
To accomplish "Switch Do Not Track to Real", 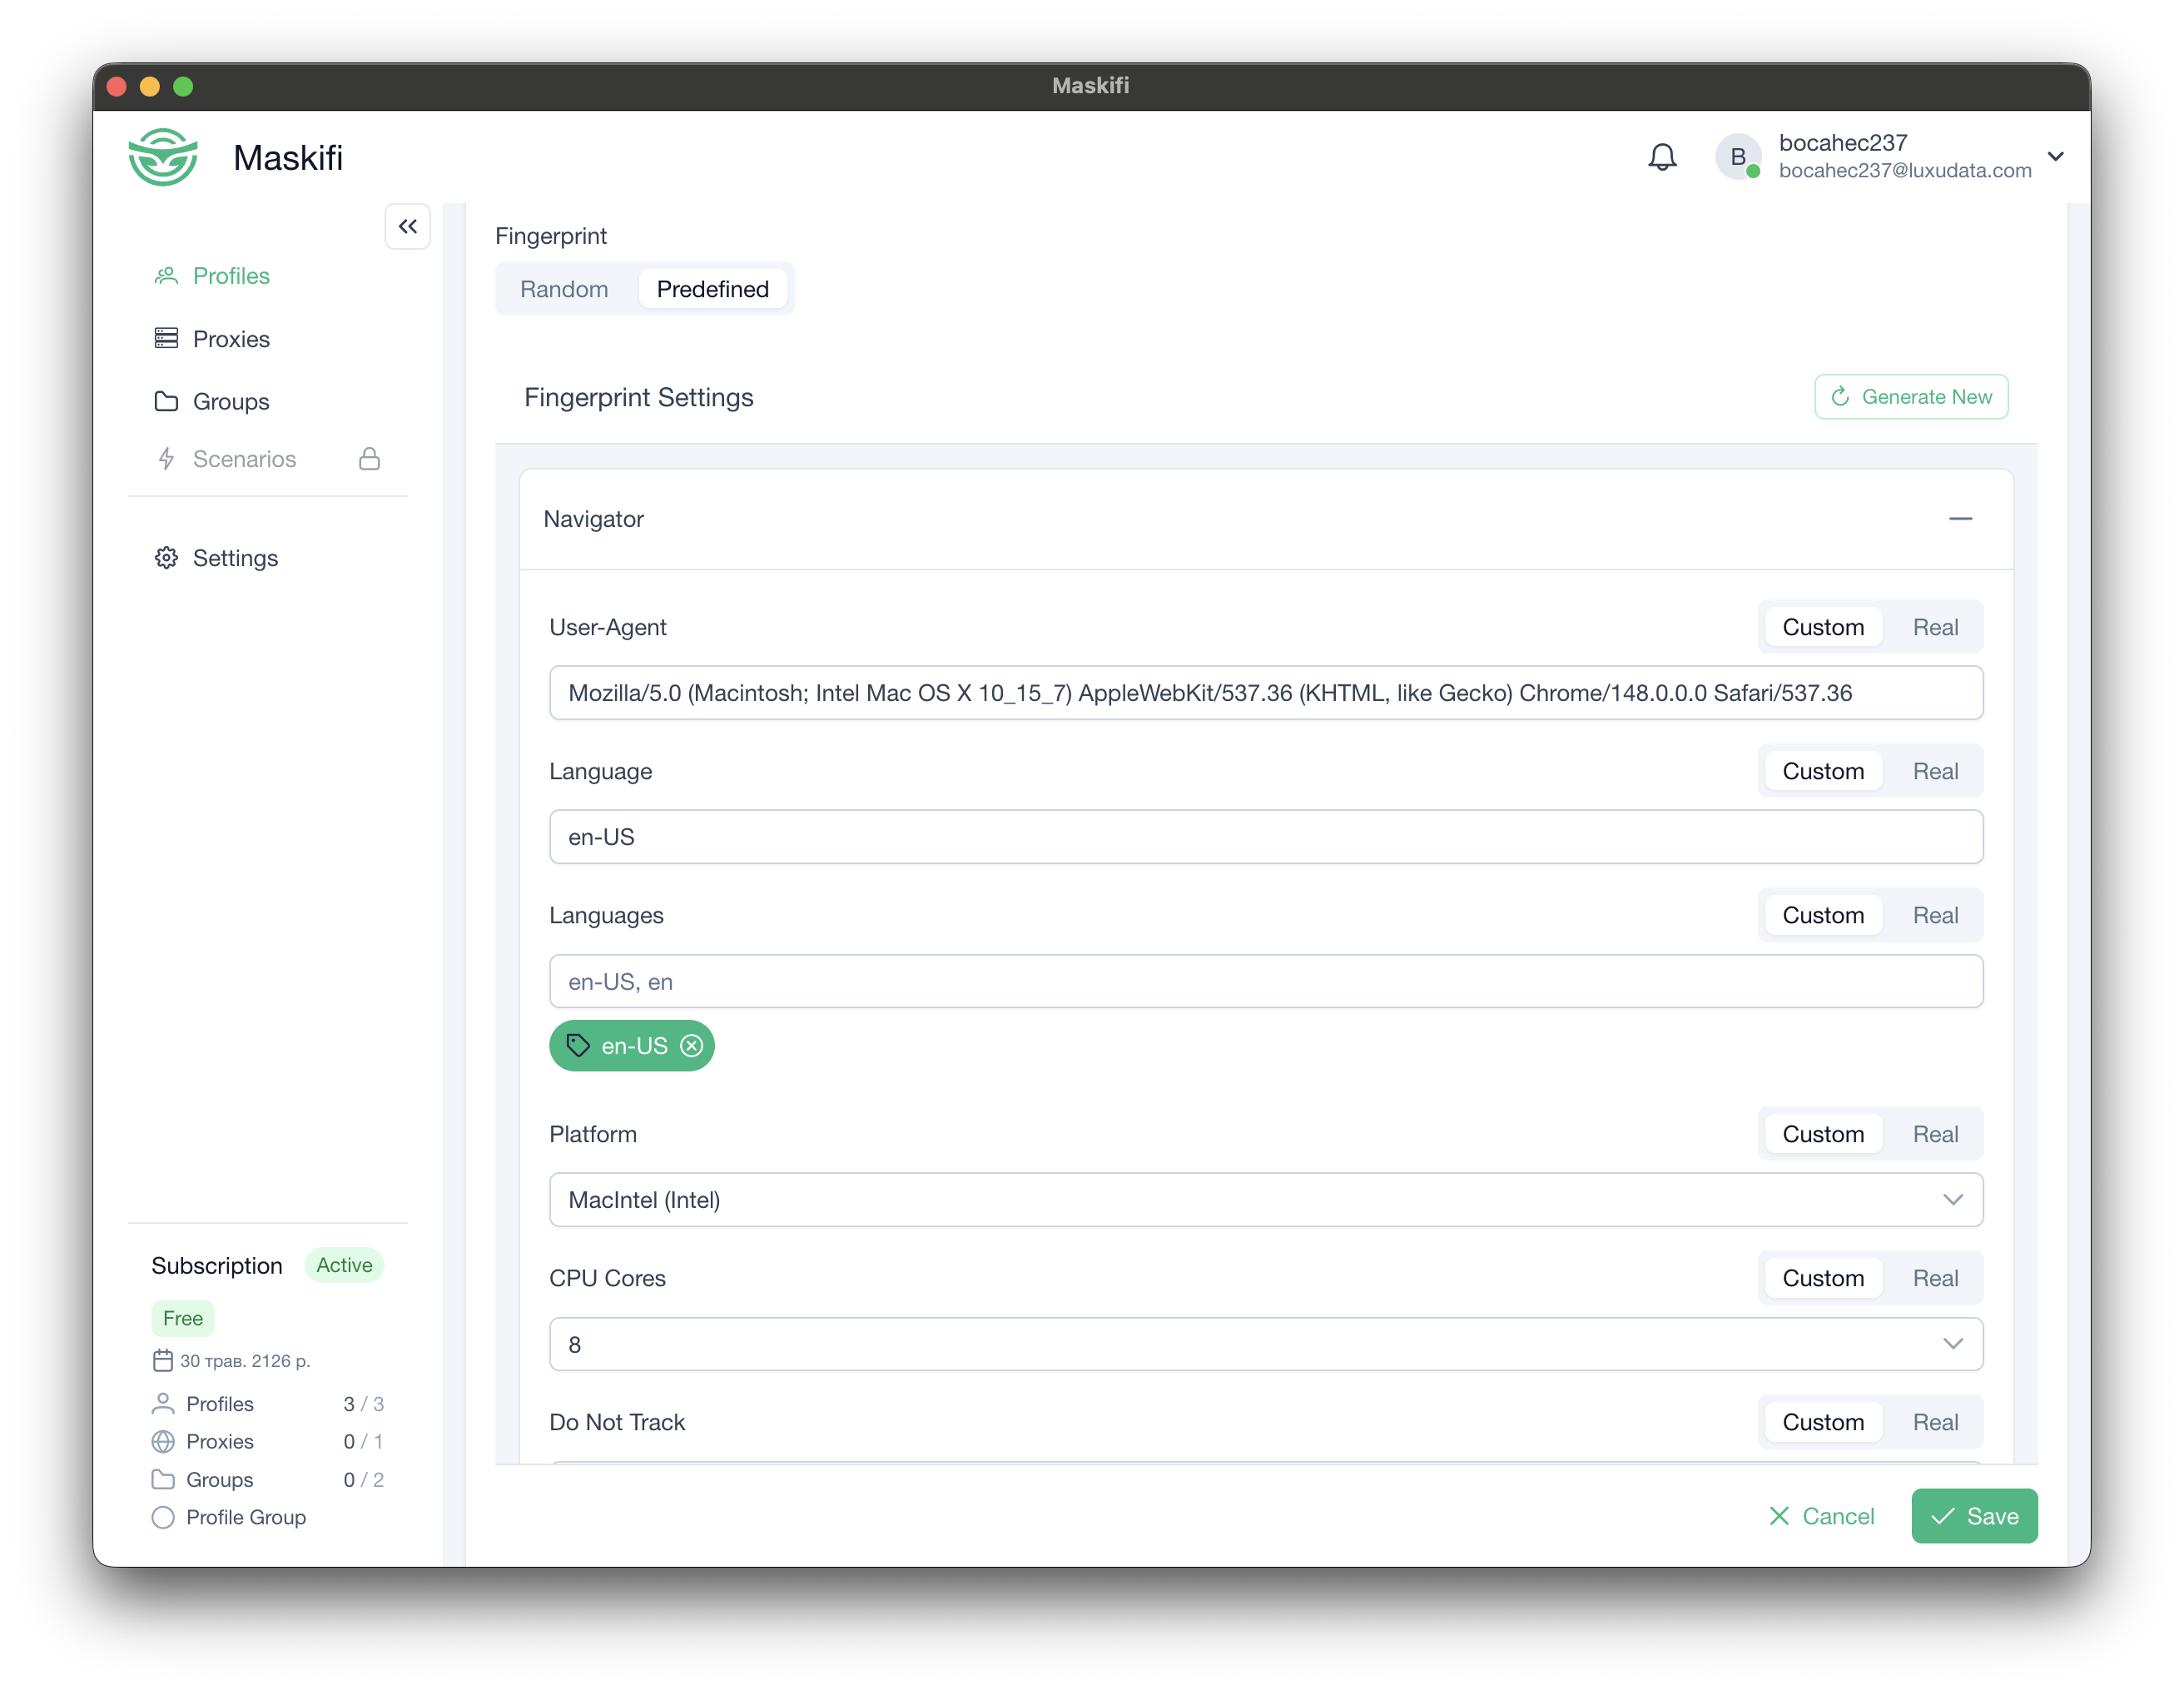I will coord(1935,1422).
